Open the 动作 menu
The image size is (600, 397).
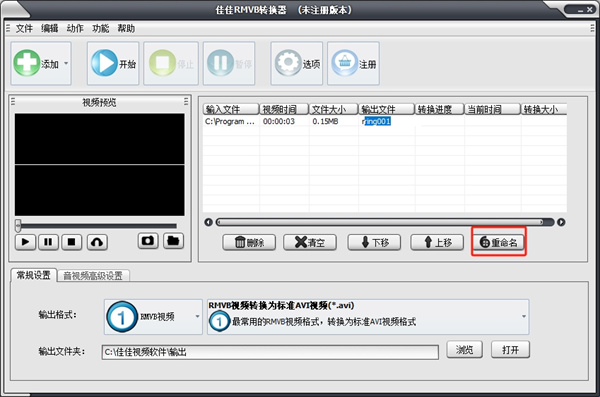click(75, 28)
